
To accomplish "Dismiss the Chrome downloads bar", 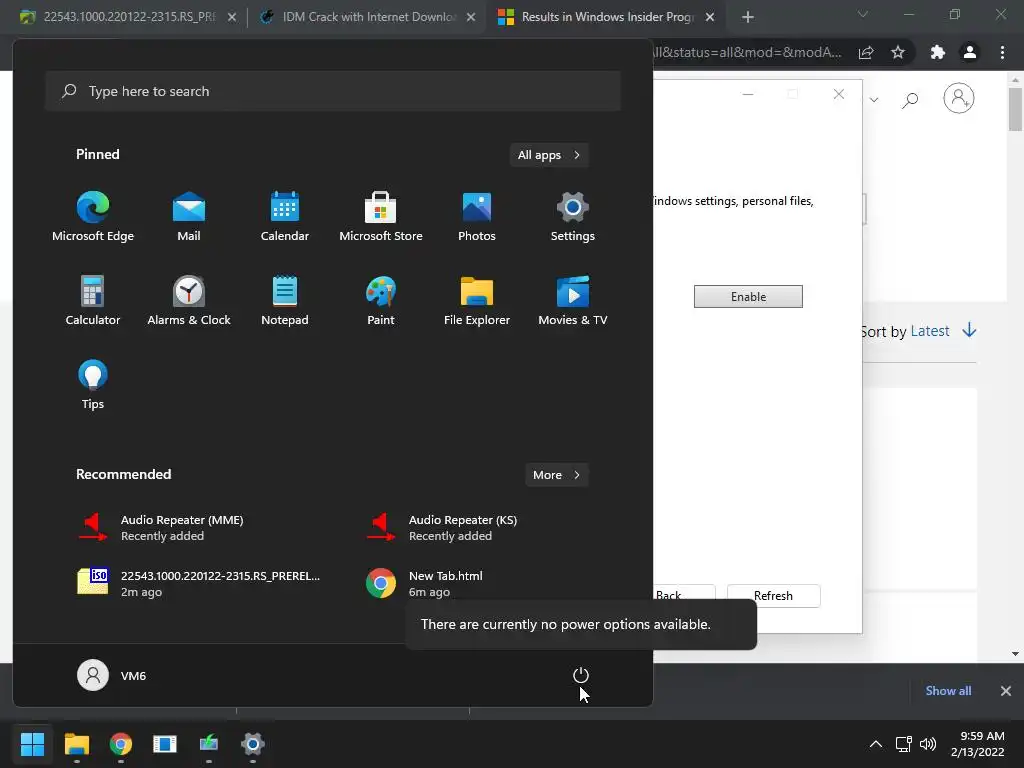I will [x=1006, y=691].
